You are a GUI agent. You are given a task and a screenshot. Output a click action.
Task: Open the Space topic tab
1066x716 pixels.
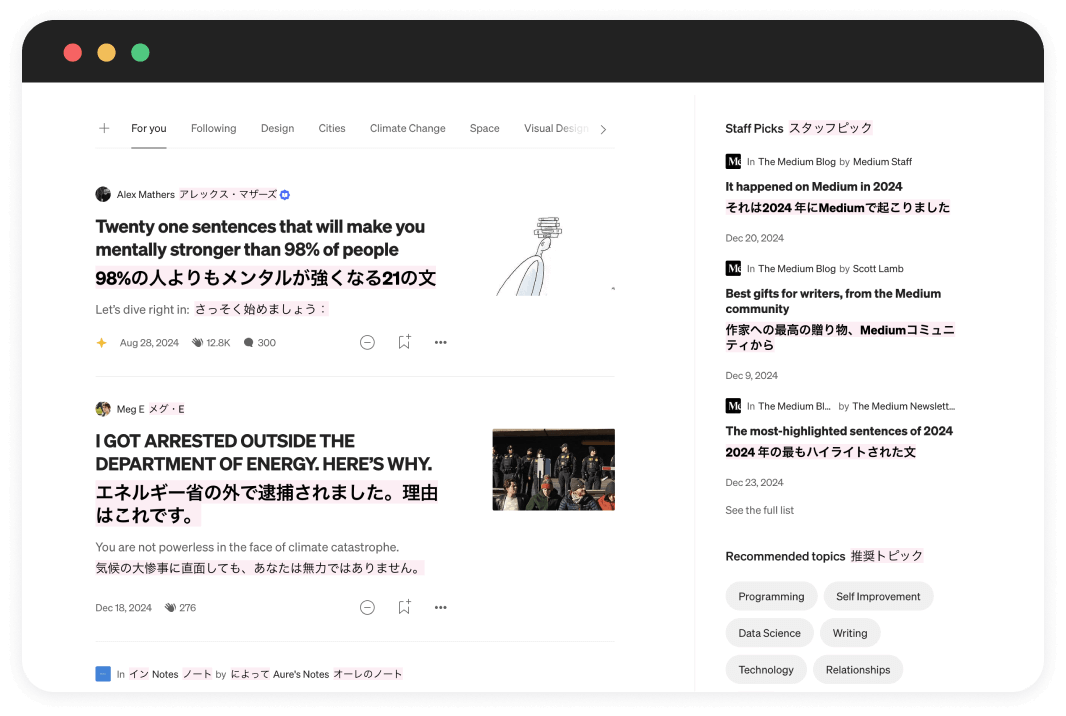485,128
